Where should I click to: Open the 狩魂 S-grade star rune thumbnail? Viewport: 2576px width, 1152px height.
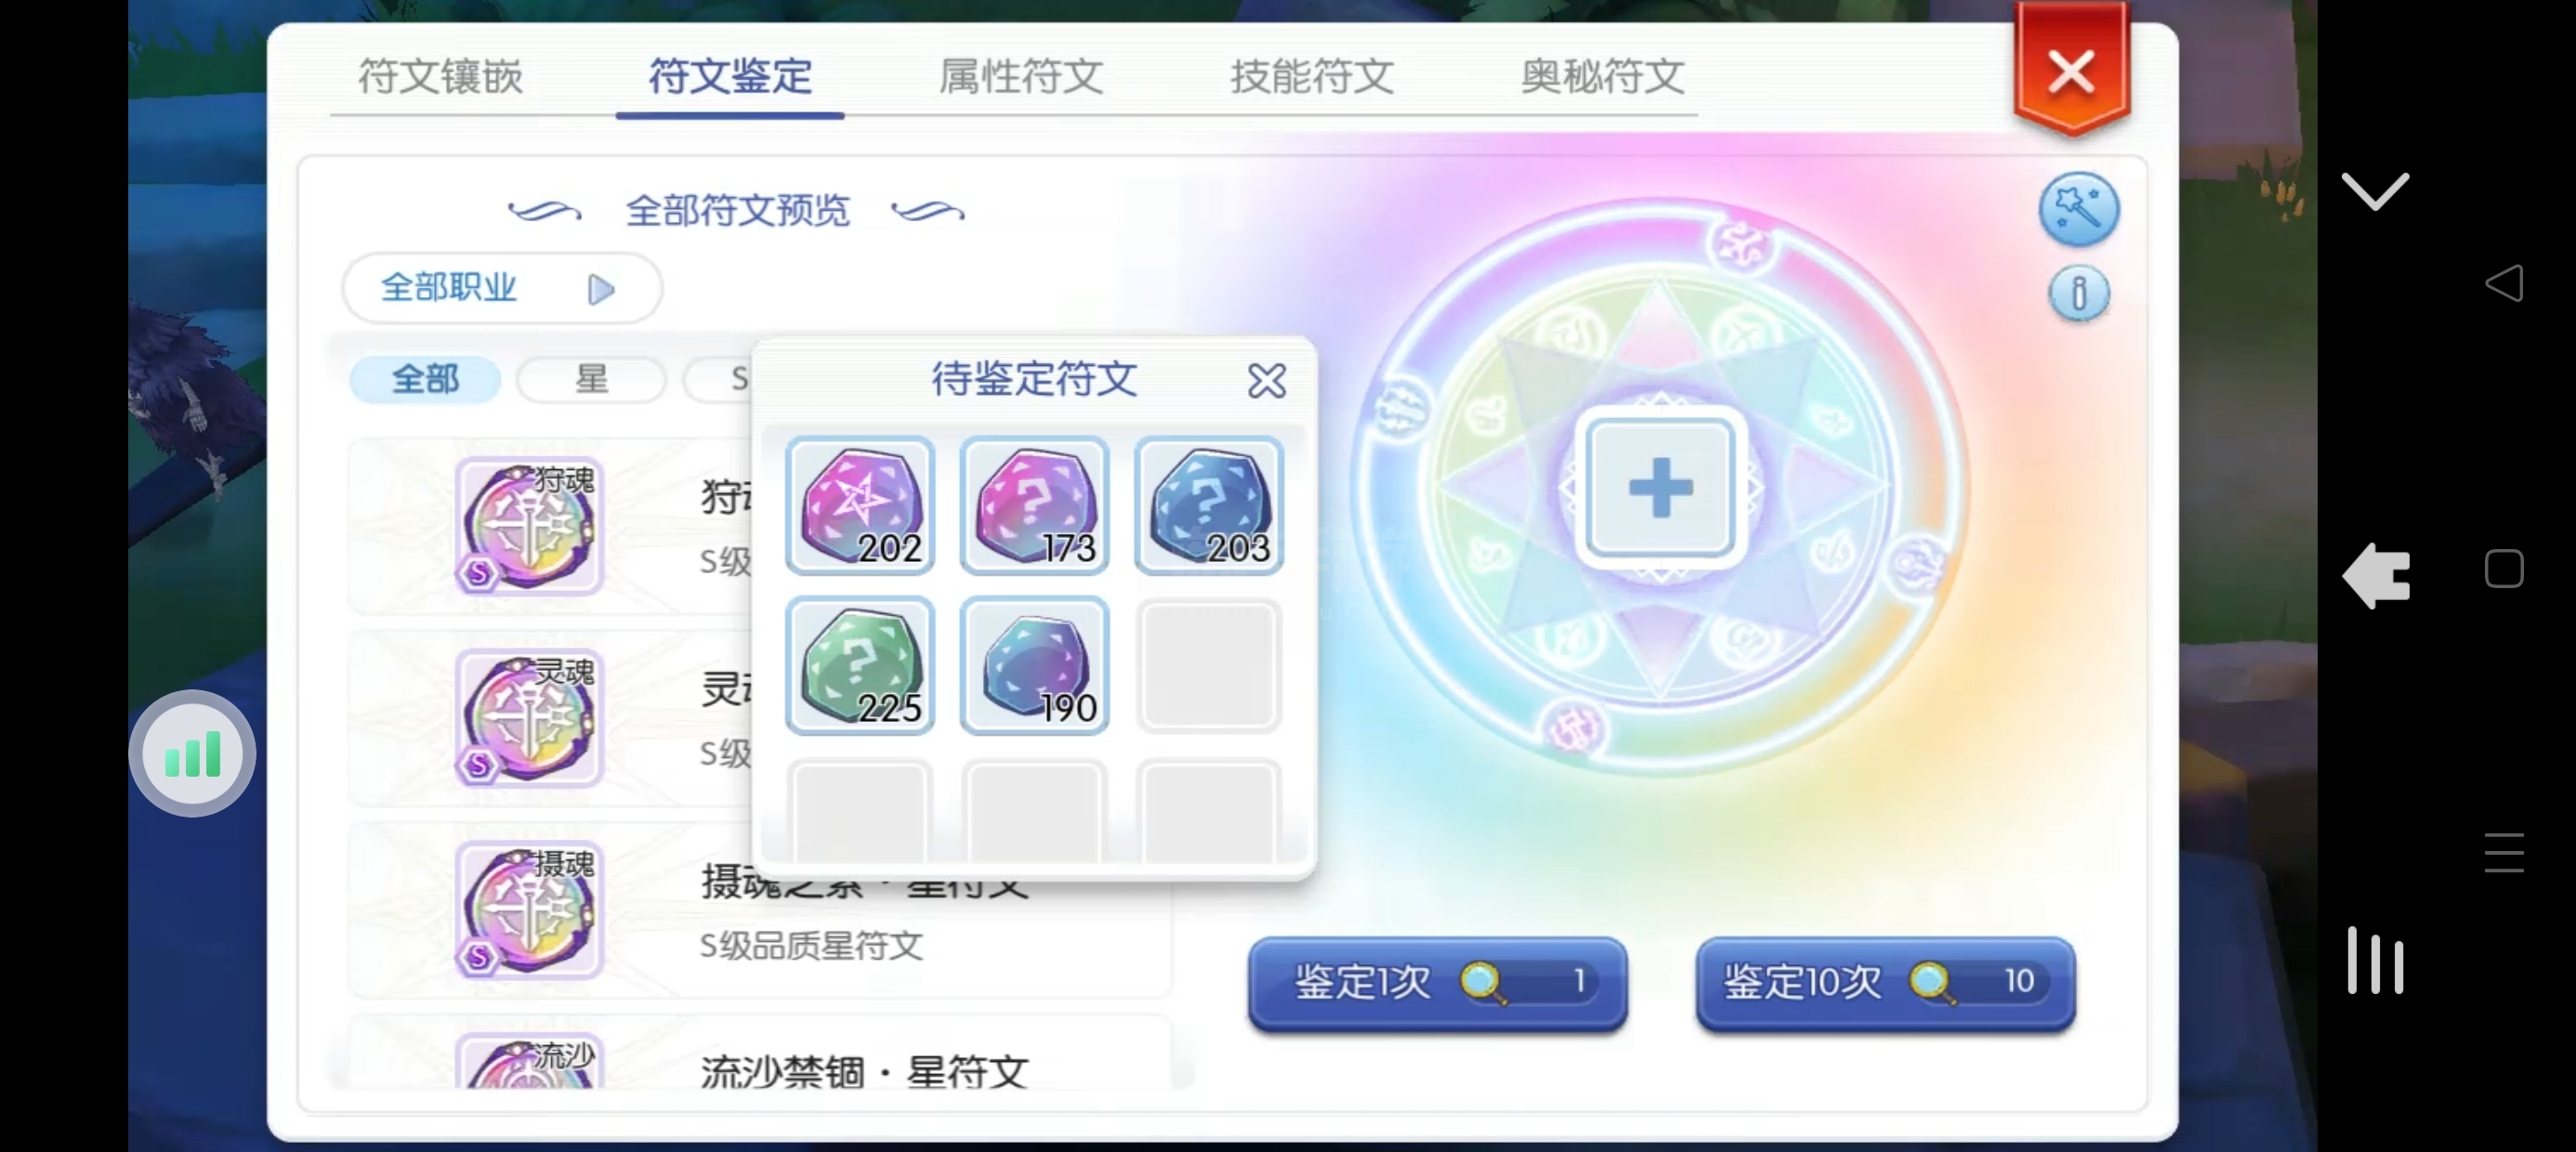point(529,526)
